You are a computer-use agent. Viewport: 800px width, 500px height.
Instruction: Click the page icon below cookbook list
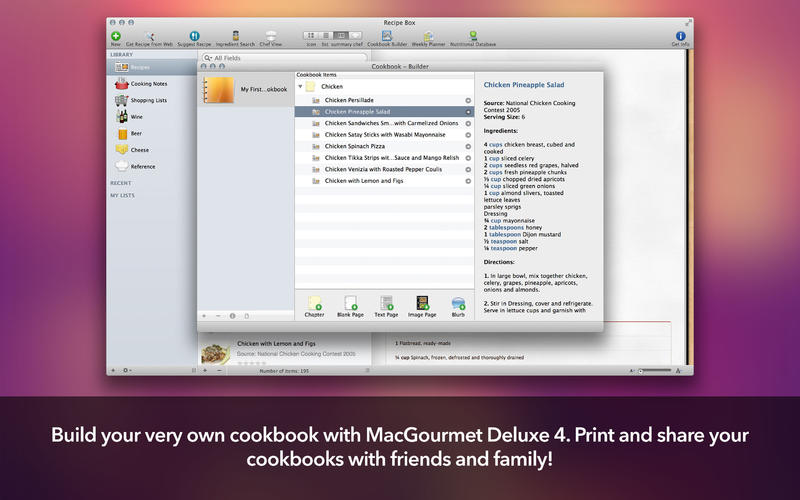coord(246,316)
